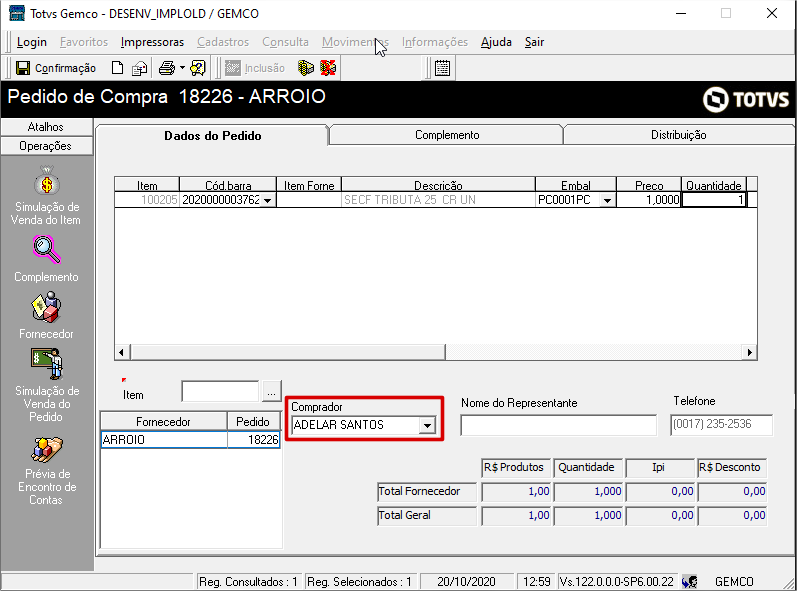Click the Item Forne cell in row
Screen dimensions: 797x591
[309, 200]
